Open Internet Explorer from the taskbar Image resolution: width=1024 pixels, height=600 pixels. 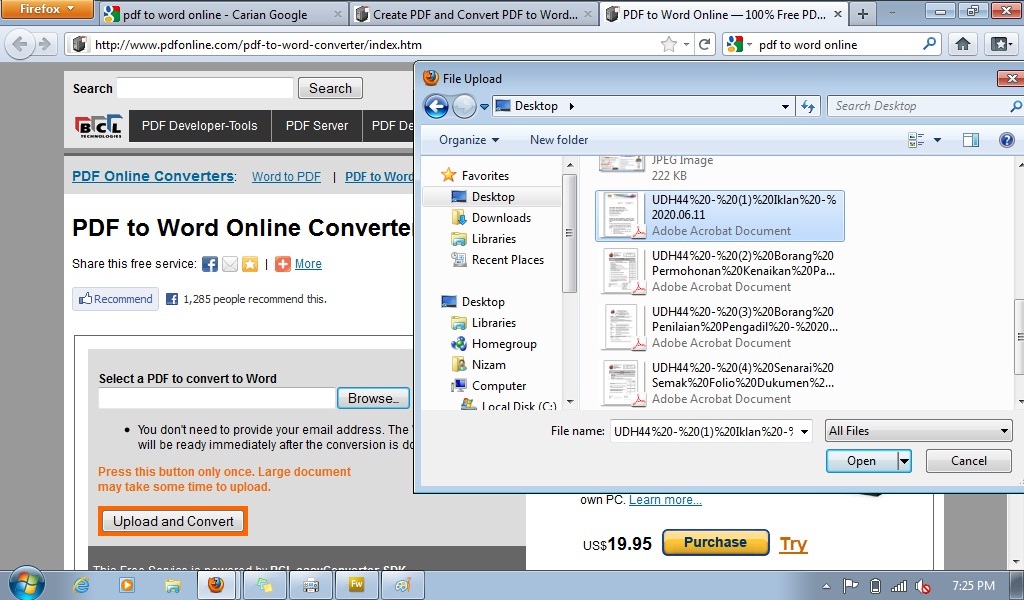coord(82,585)
